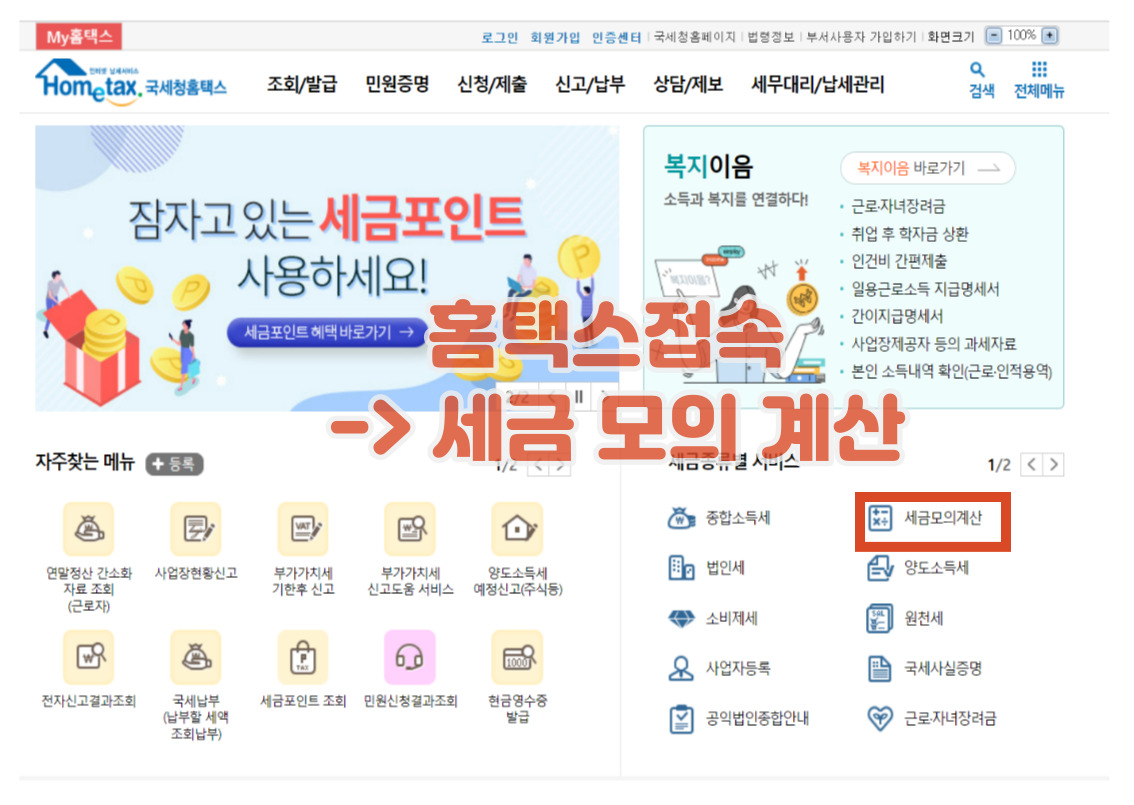The width and height of the screenshot is (1134, 805).
Task: Increase screen size with plus button
Action: [x=1050, y=35]
